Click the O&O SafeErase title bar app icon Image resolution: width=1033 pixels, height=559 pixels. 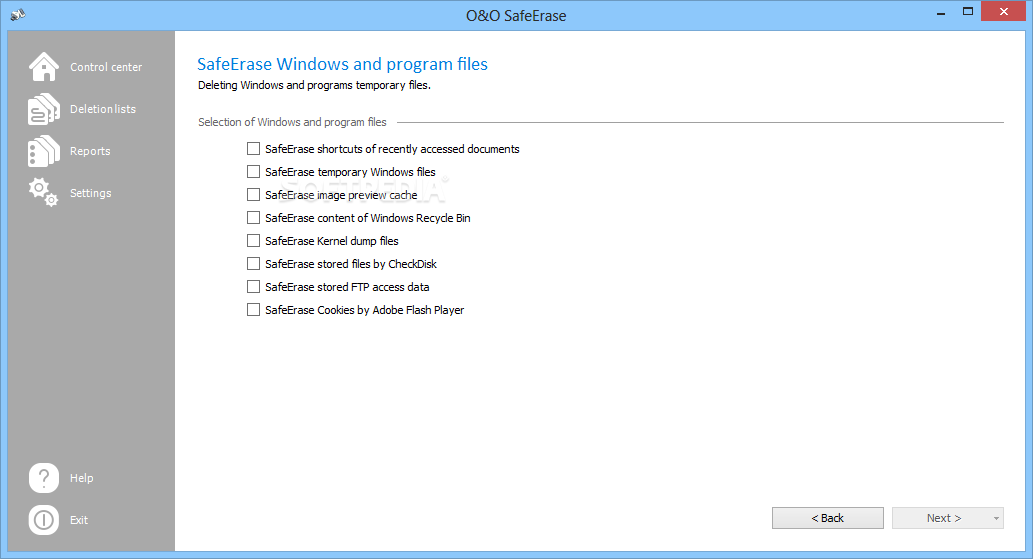click(18, 14)
